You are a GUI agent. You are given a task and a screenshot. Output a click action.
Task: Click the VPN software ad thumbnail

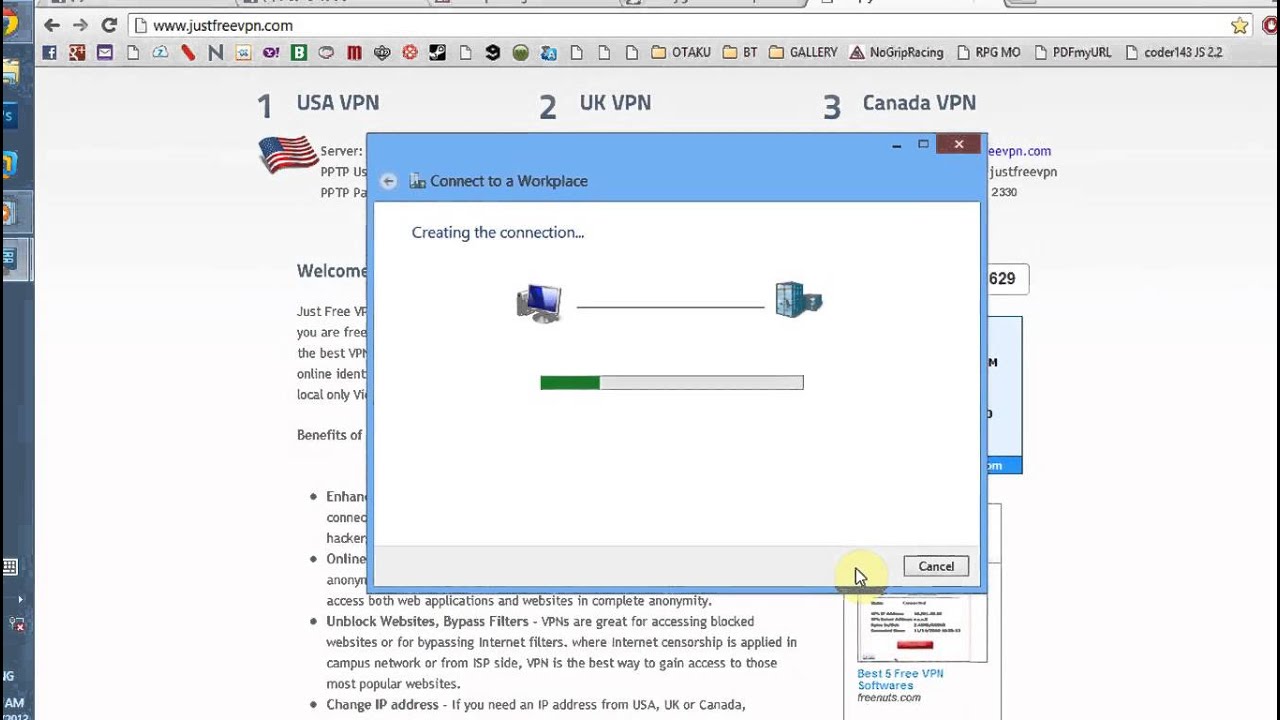[x=922, y=627]
